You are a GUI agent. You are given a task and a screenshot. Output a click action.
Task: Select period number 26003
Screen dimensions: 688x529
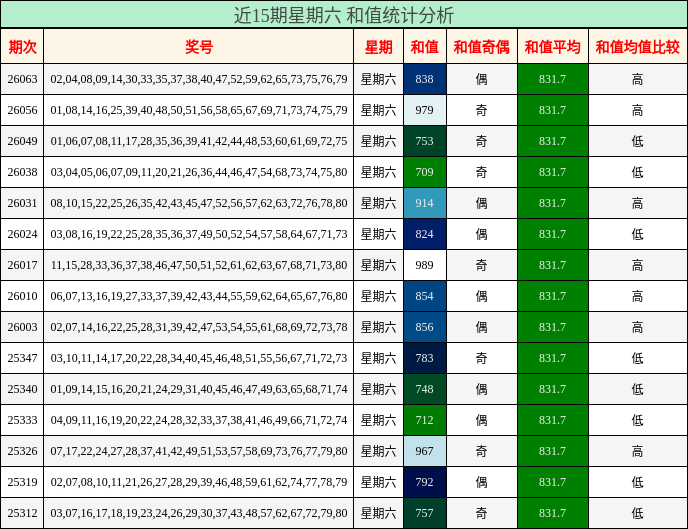pos(22,327)
